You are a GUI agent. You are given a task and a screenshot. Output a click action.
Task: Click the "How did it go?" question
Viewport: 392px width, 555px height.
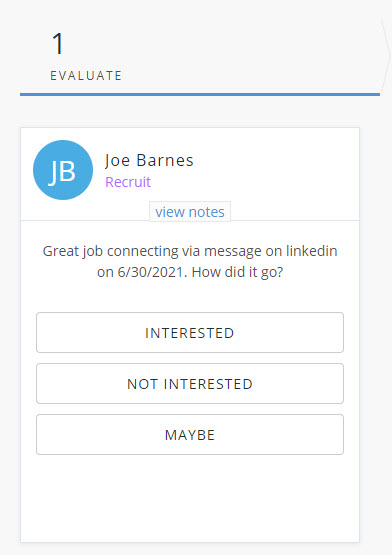click(x=237, y=272)
